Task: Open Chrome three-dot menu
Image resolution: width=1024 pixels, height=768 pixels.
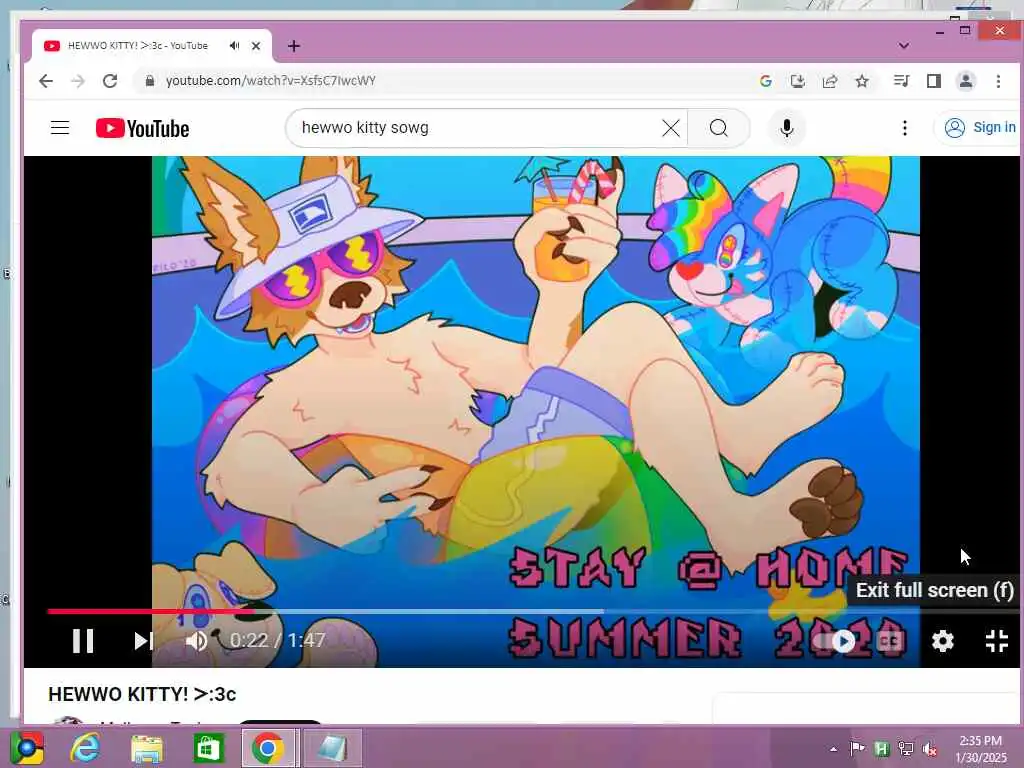Action: click(998, 81)
